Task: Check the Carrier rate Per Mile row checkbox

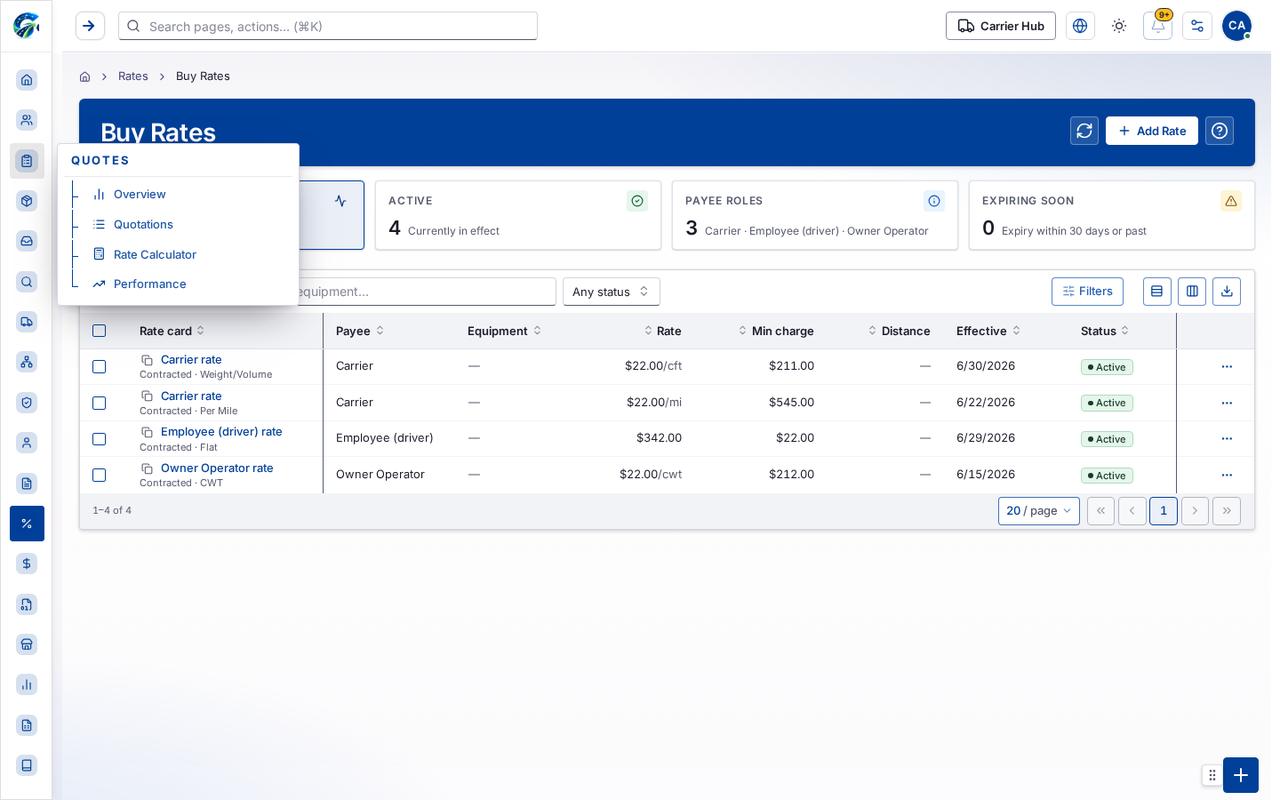Action: point(99,403)
